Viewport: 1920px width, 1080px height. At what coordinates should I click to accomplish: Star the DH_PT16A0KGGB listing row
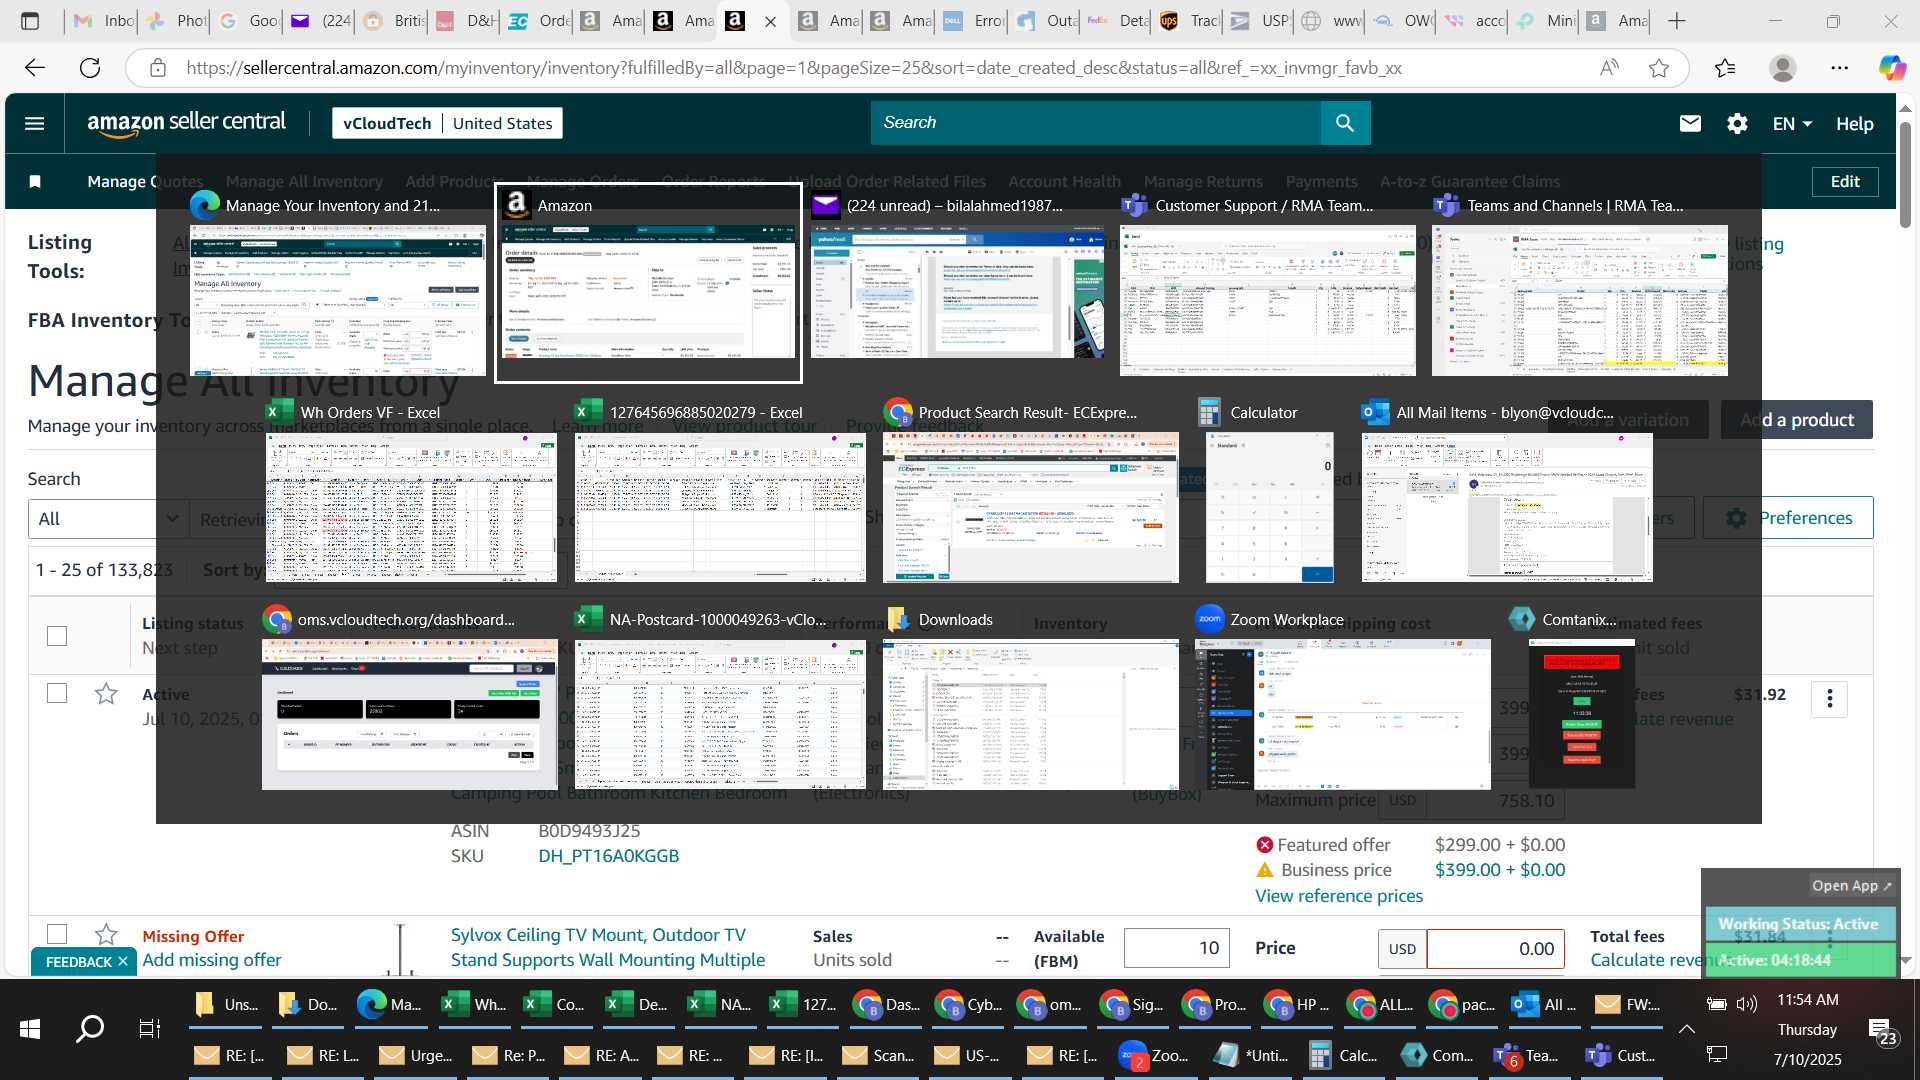[x=106, y=693]
